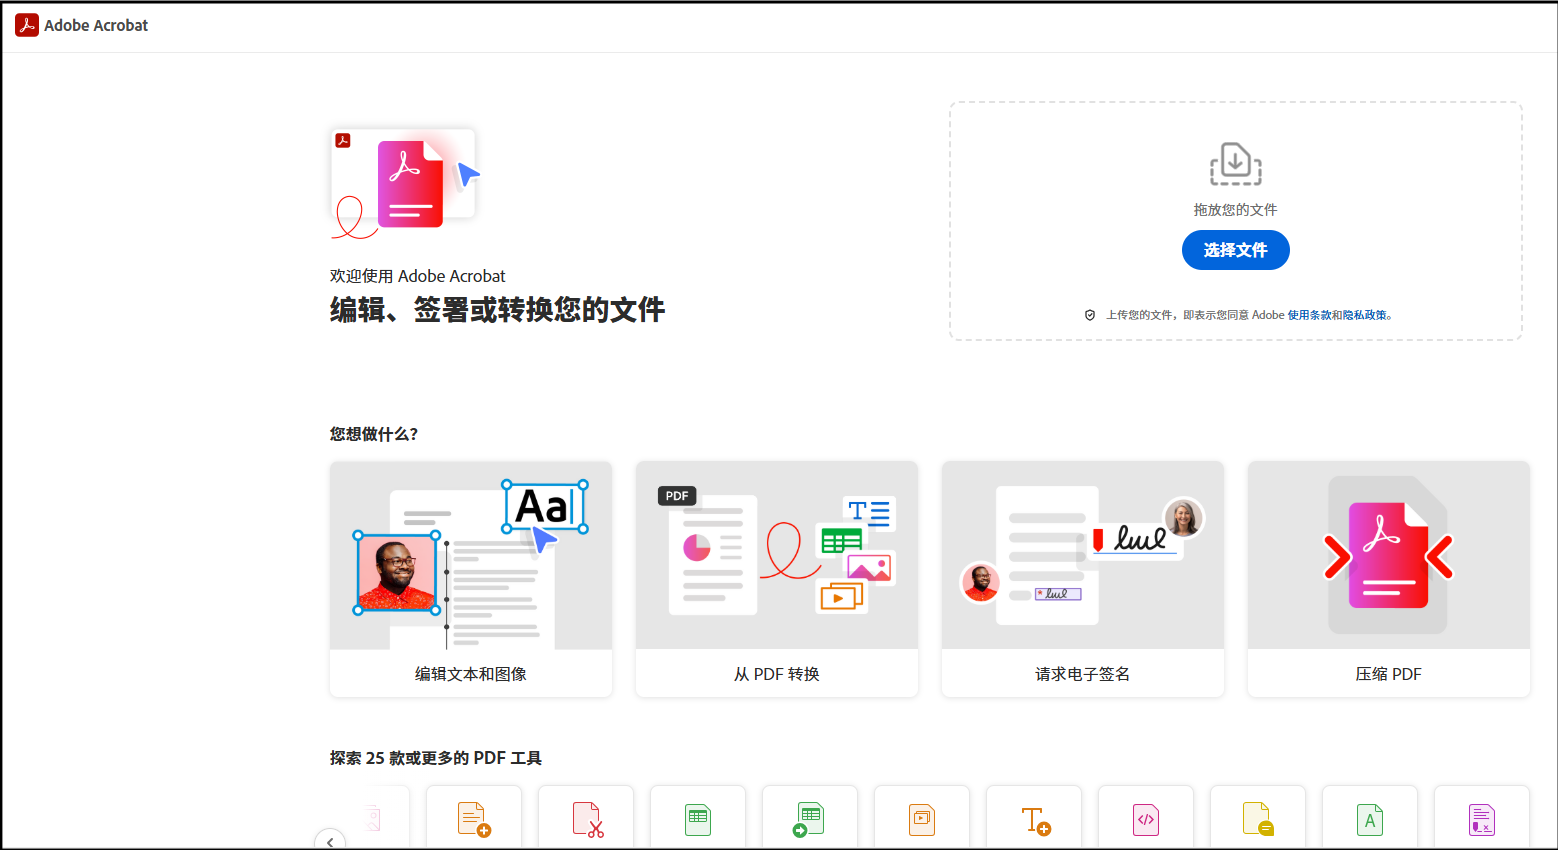The height and width of the screenshot is (850, 1558).
Task: Open the 从 PDF 转换 tool card
Action: pos(777,579)
